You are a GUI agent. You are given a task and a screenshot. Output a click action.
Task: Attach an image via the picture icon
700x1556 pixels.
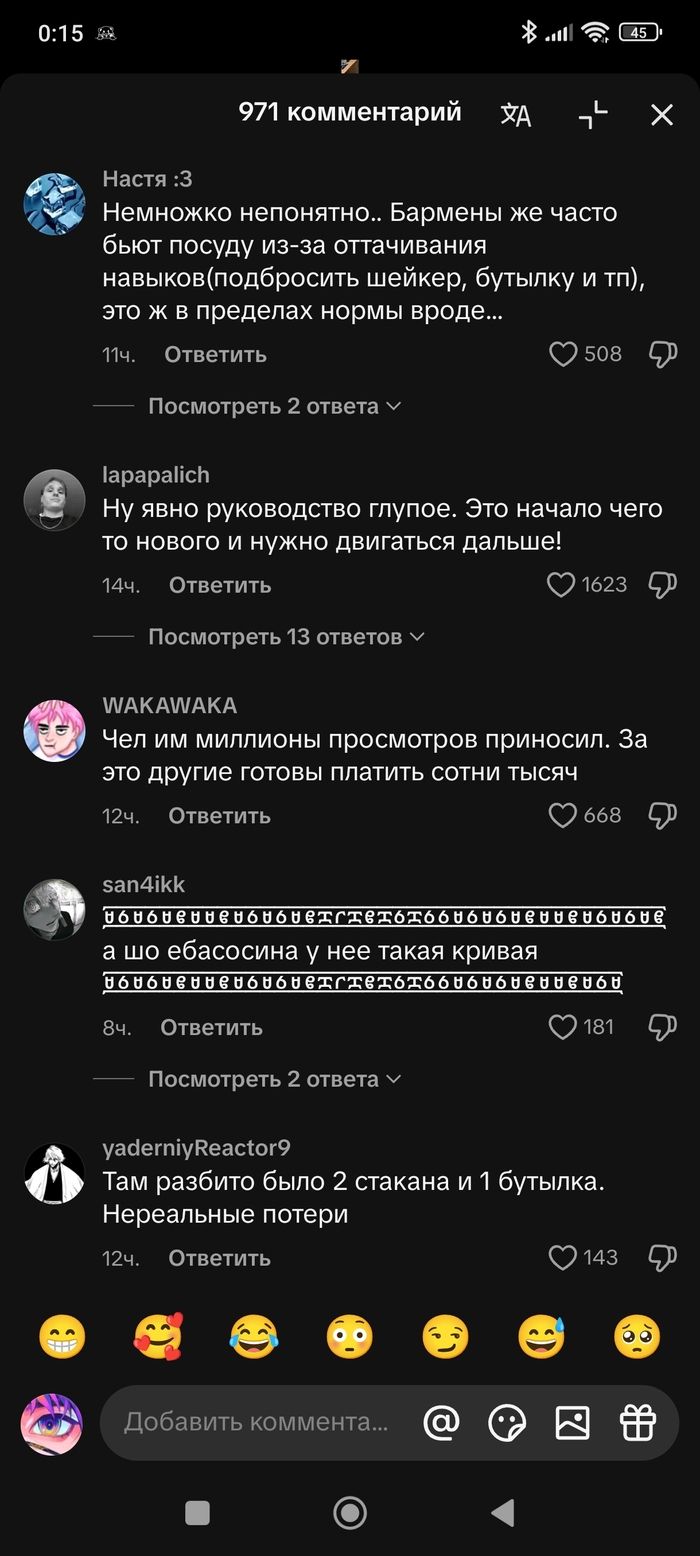pyautogui.click(x=572, y=1422)
